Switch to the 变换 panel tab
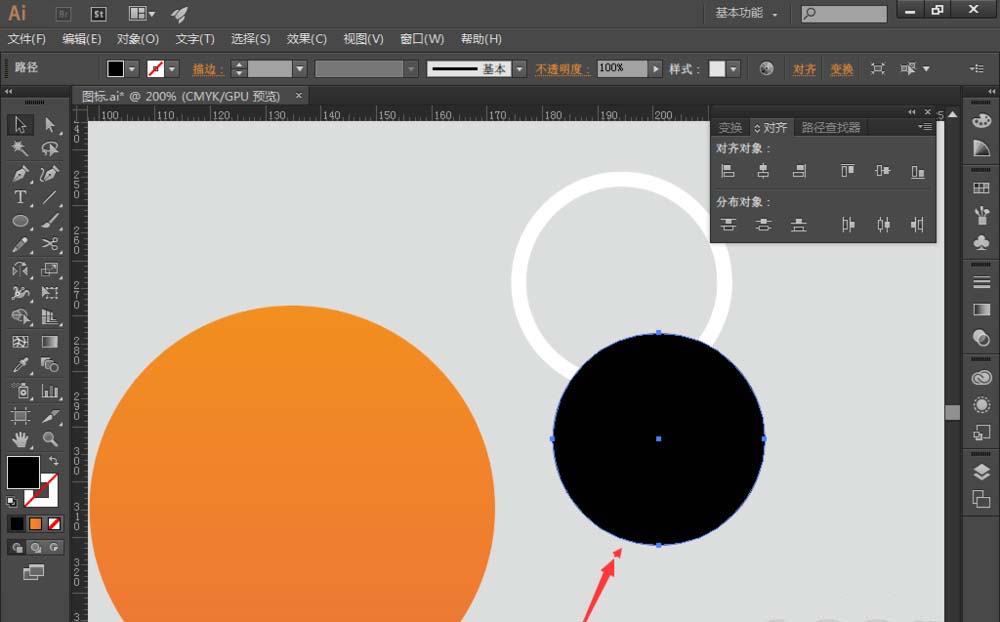The width and height of the screenshot is (1000, 622). (x=730, y=128)
